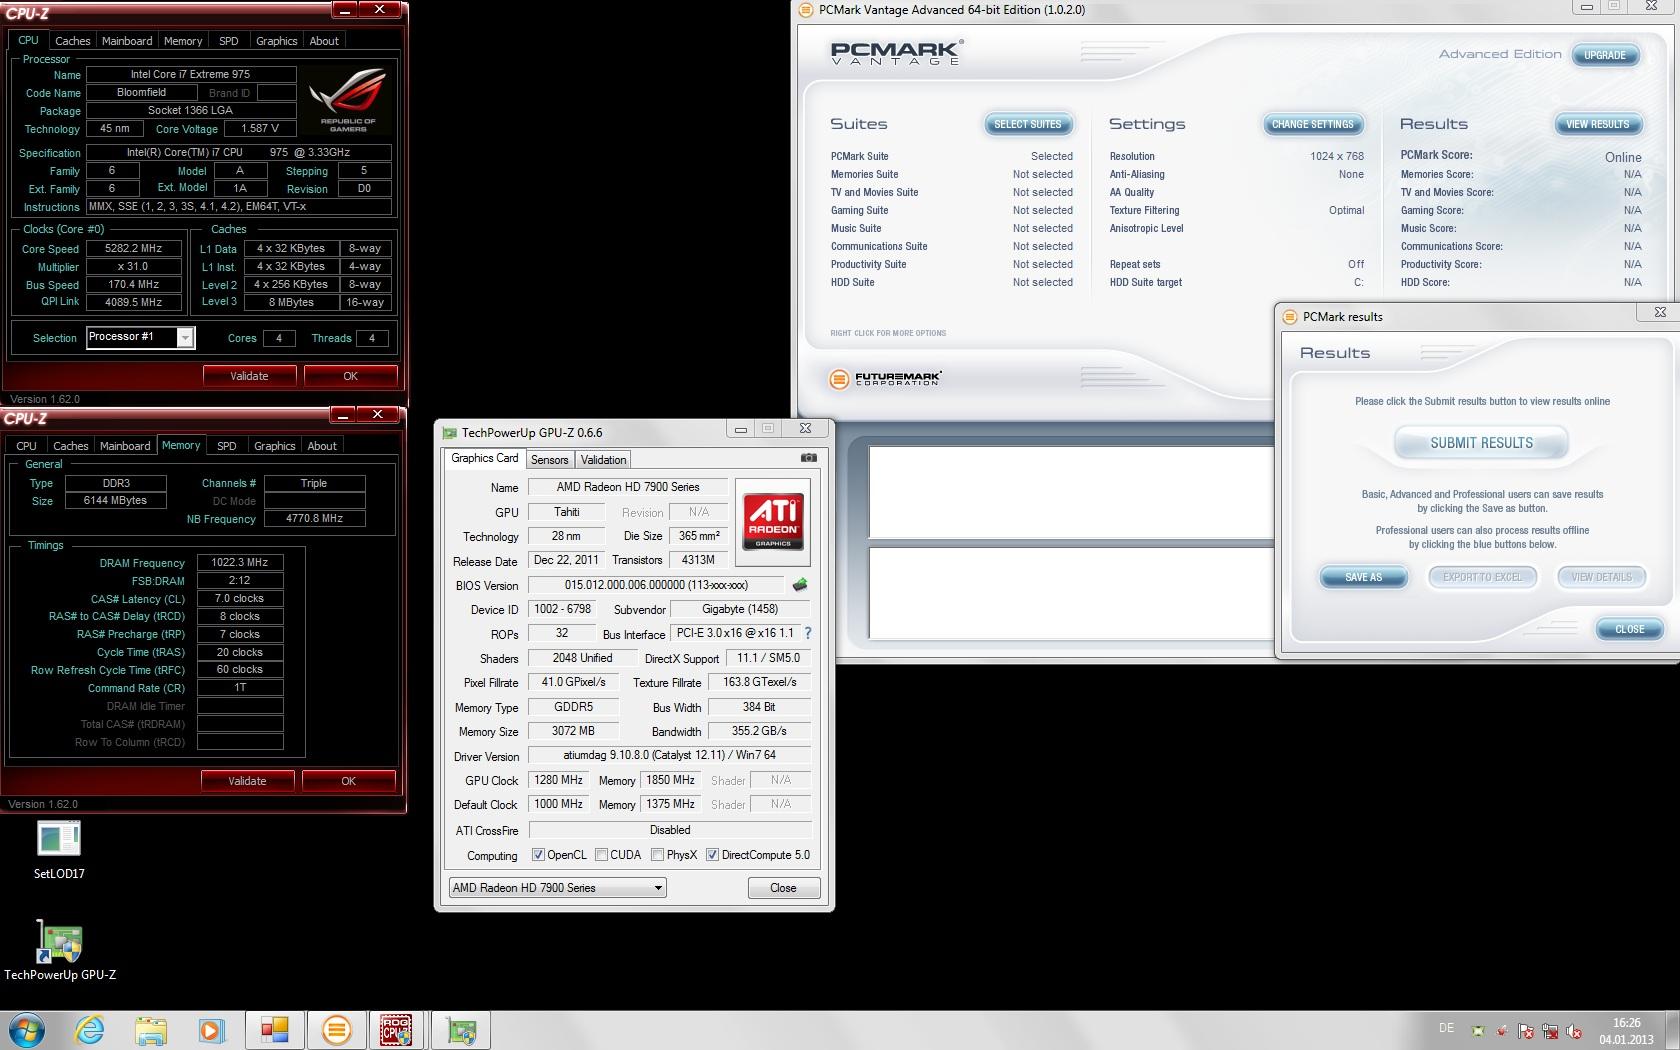Open Graphics tab in lower CPU-Z window
This screenshot has height=1050, width=1680.
(274, 446)
